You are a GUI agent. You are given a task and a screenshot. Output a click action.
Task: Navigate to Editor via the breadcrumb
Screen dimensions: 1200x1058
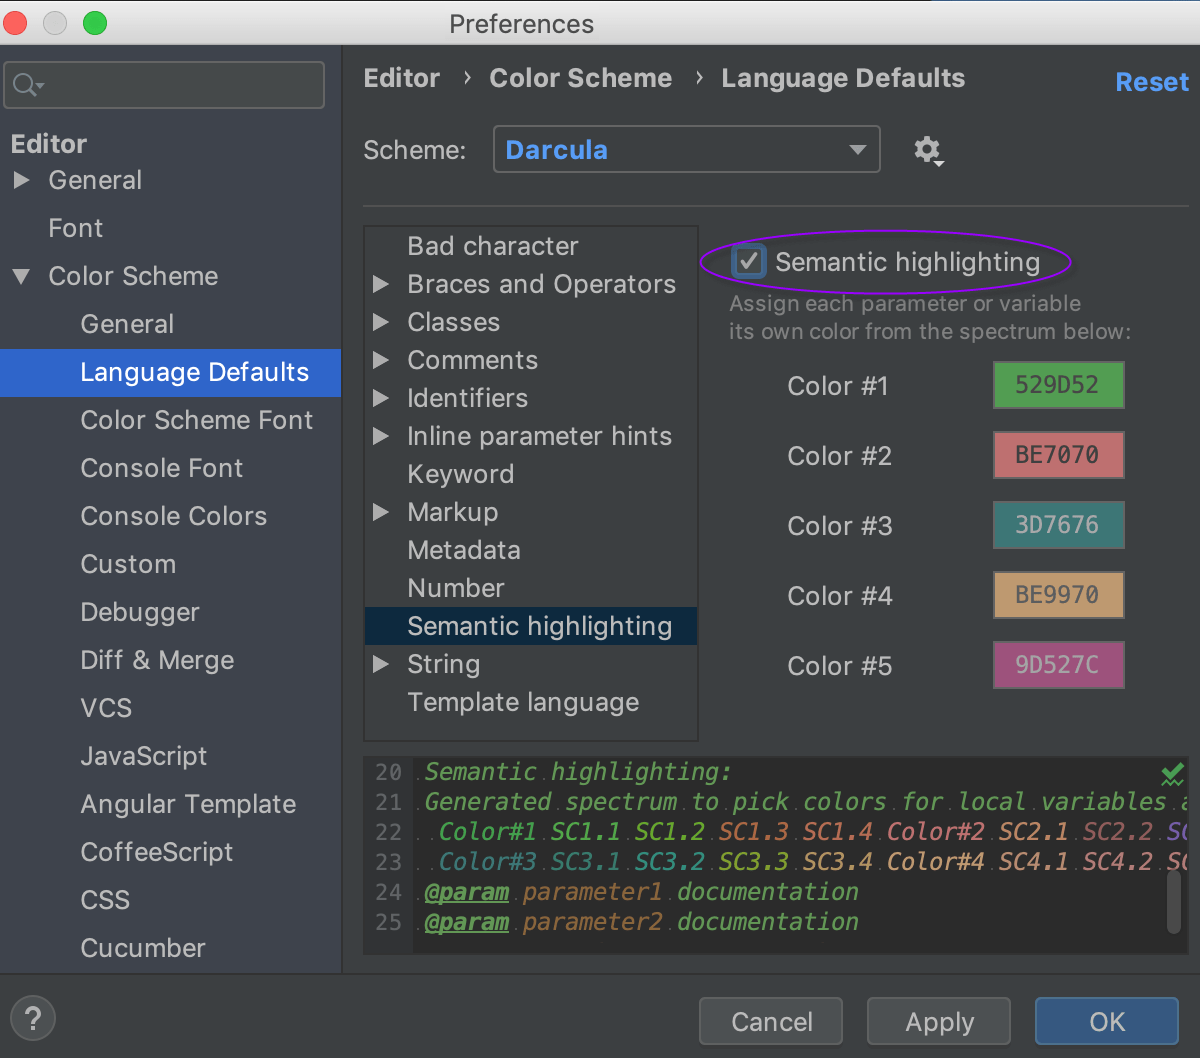pyautogui.click(x=401, y=77)
